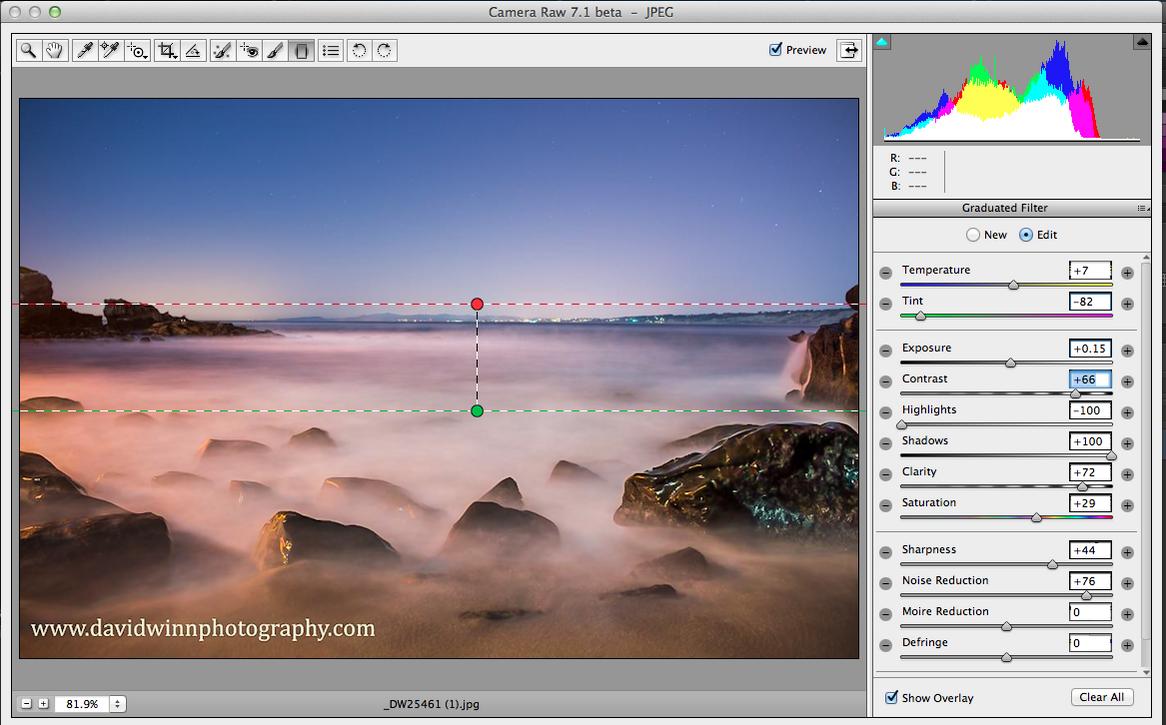This screenshot has width=1166, height=725.
Task: Select the New radio button
Action: pyautogui.click(x=973, y=235)
